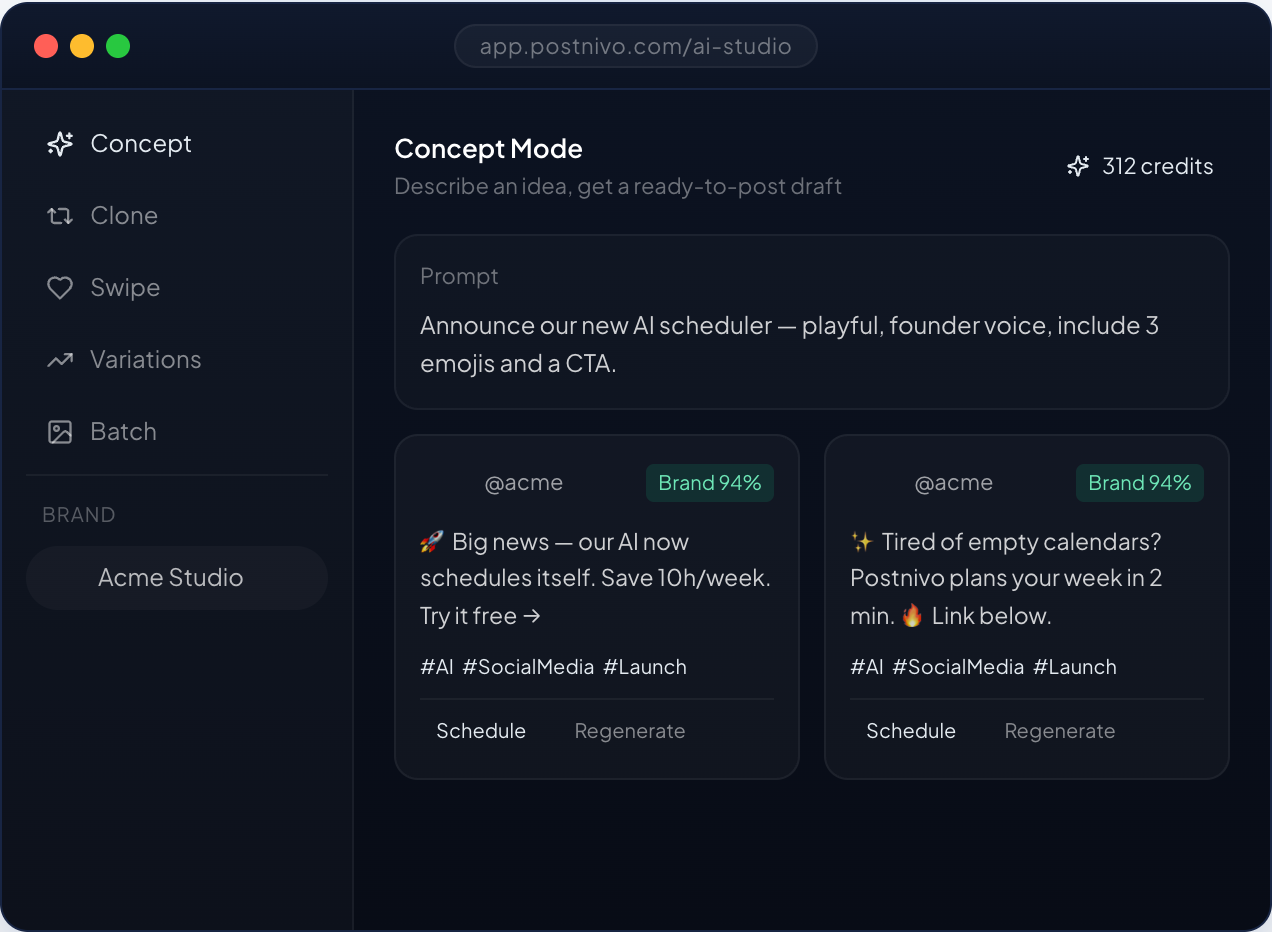This screenshot has width=1272, height=932.
Task: Click the BRAND section label
Action: (79, 515)
